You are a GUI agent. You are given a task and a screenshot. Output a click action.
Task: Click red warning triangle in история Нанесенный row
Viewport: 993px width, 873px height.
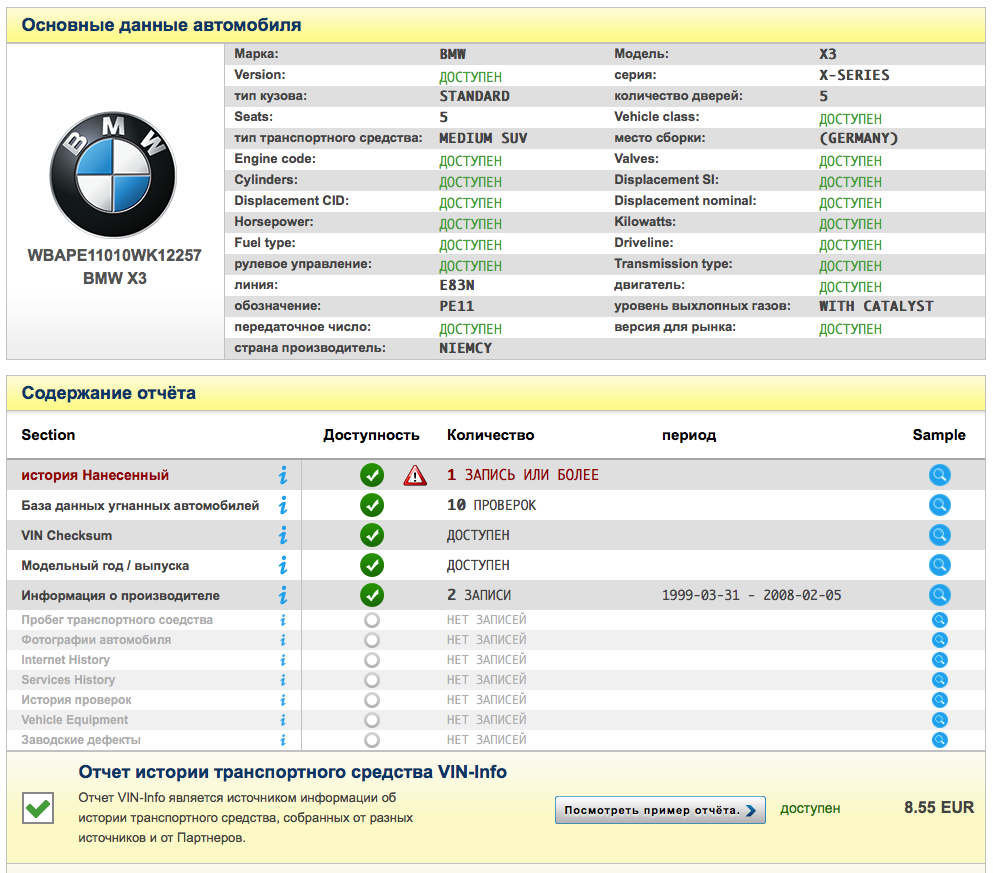pyautogui.click(x=415, y=475)
